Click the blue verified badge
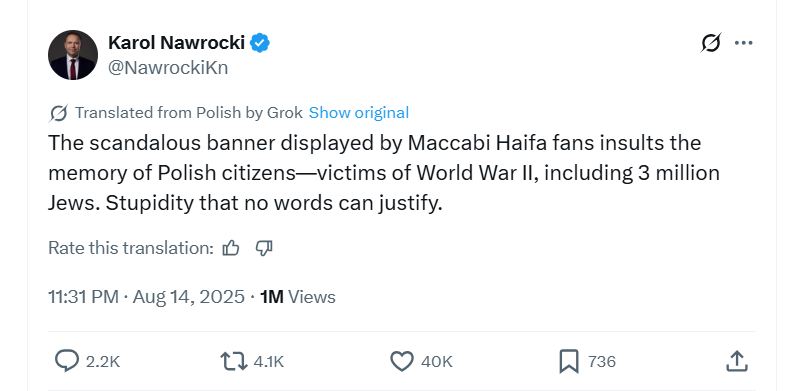 pos(260,43)
